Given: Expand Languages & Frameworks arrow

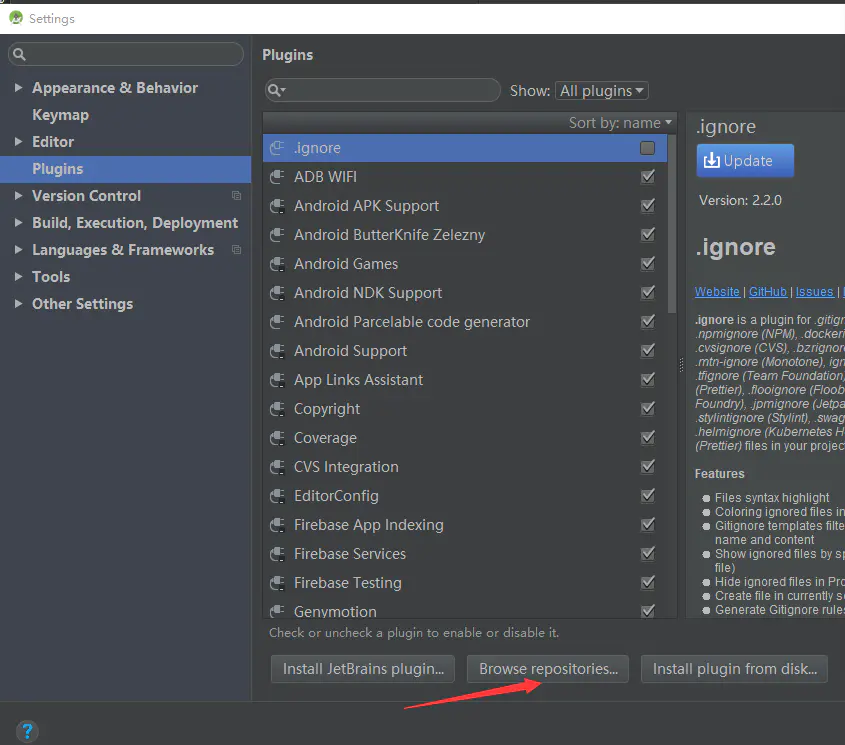Looking at the screenshot, I should click(x=18, y=250).
